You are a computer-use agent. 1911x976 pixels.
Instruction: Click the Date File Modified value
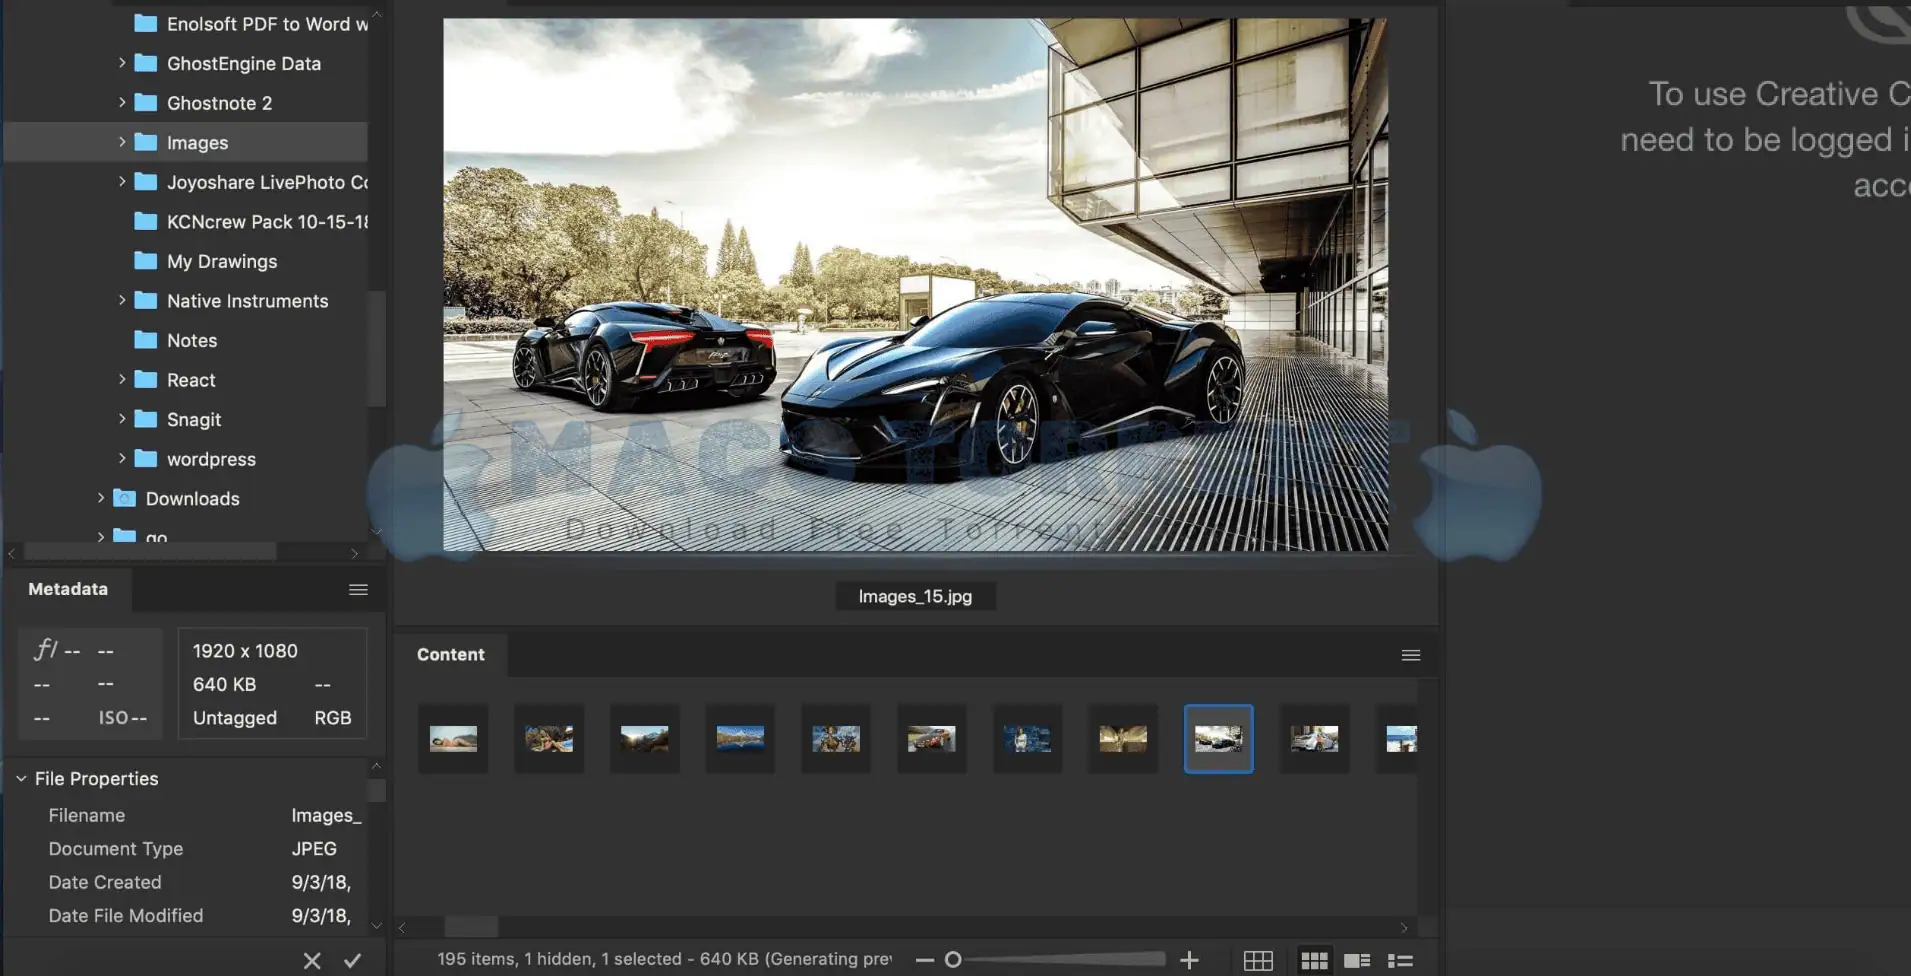click(321, 915)
